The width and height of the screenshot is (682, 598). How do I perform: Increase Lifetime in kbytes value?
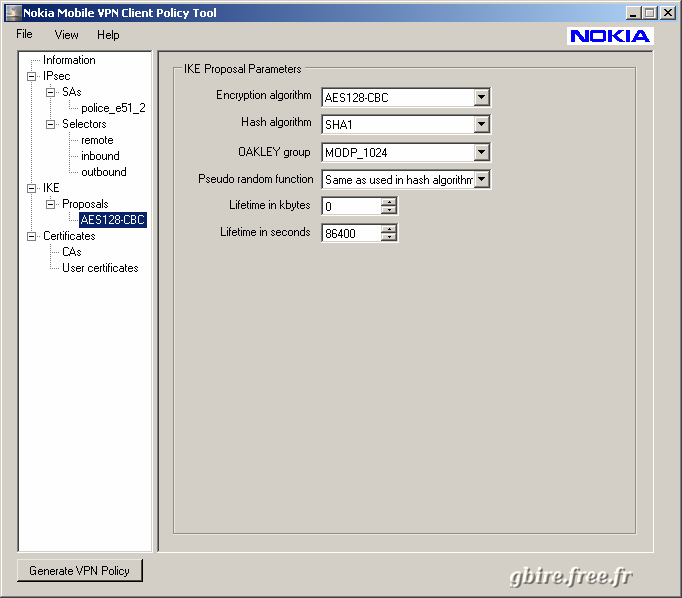coord(389,202)
